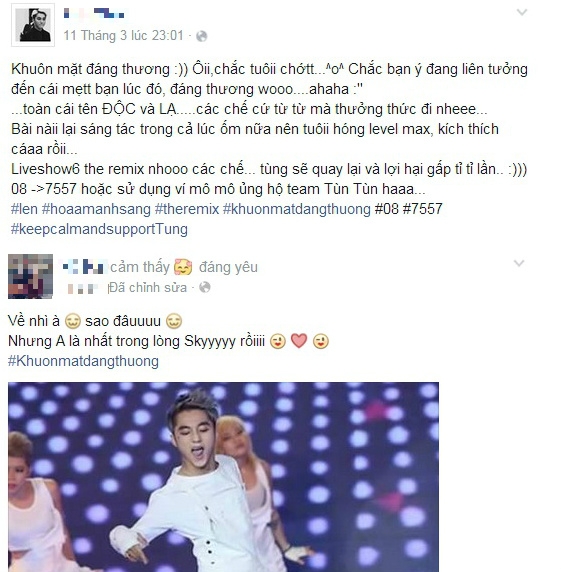Follow the #theremix hashtag link
This screenshot has height=572, width=561.
(187, 209)
